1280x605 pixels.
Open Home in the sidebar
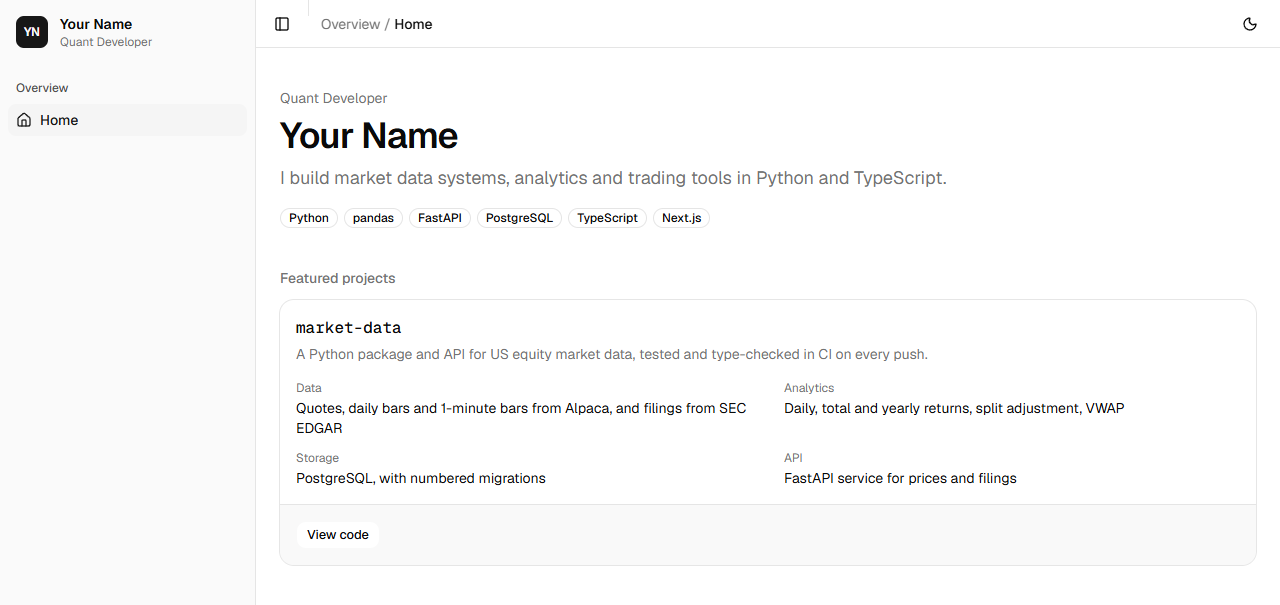[127, 120]
